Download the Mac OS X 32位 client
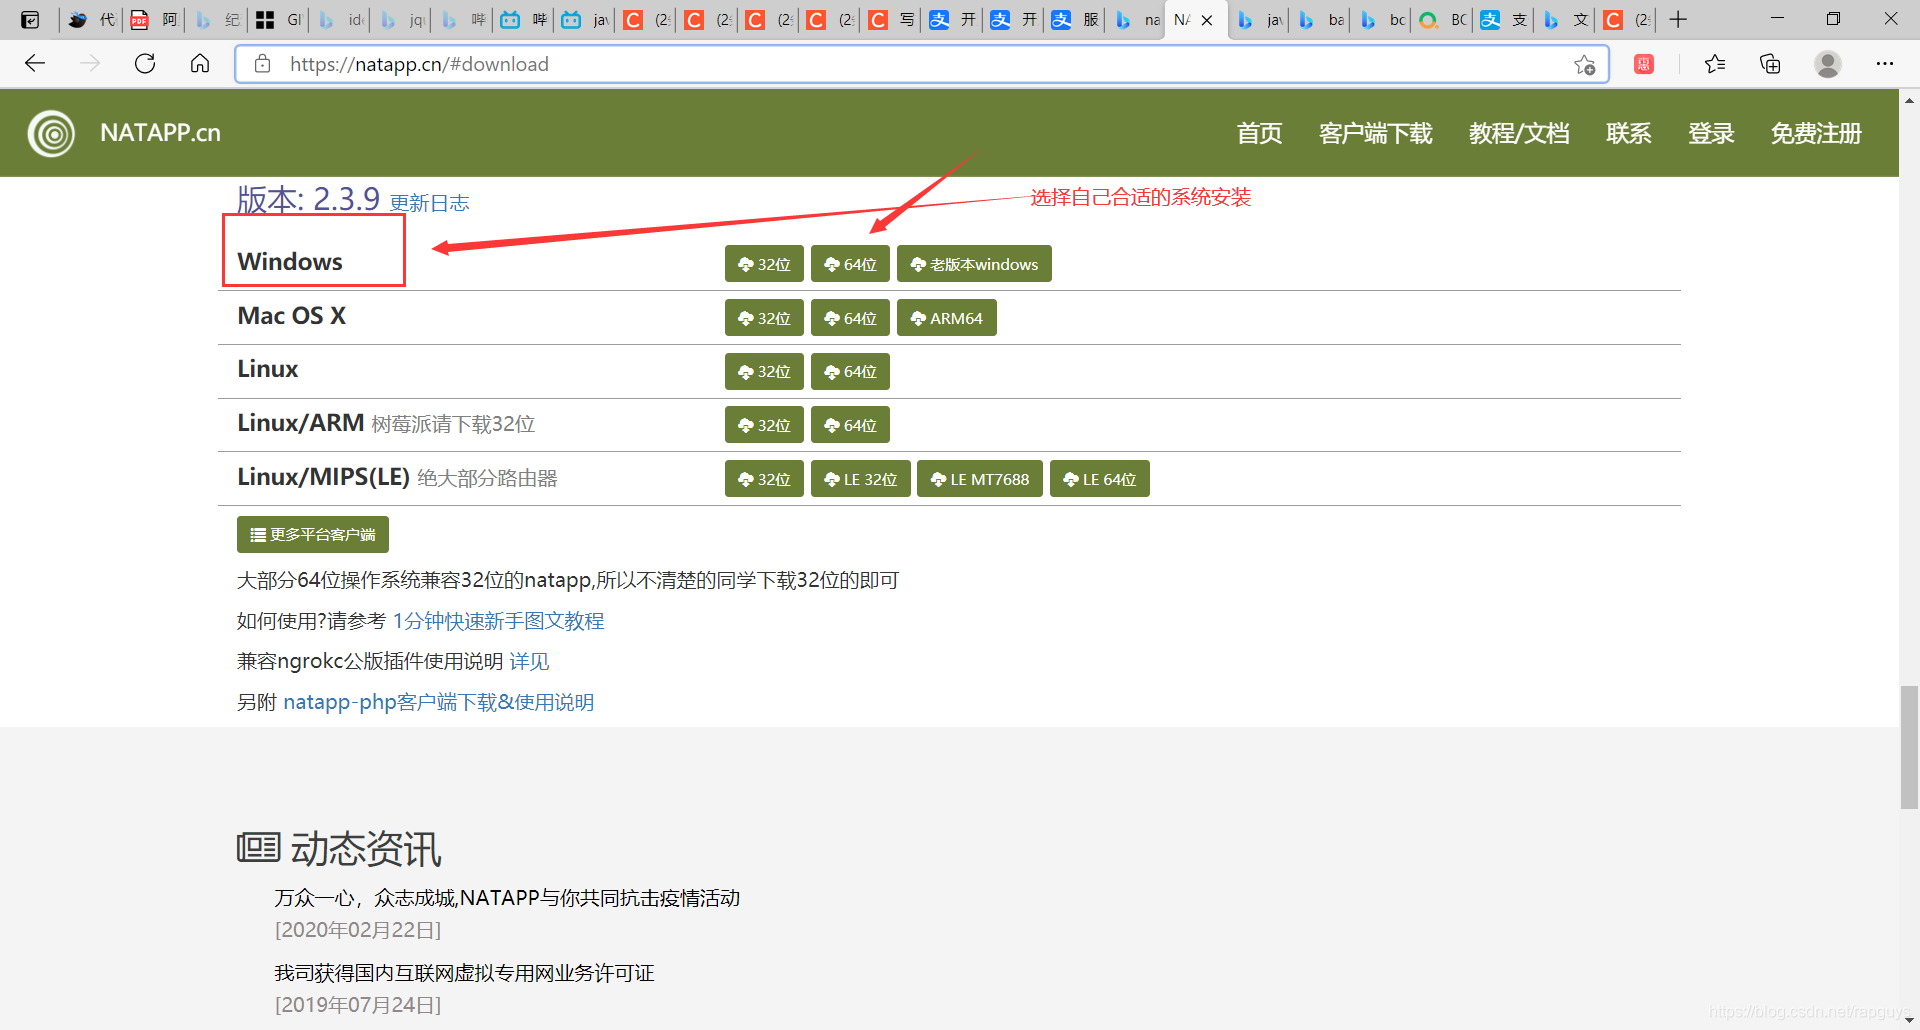The image size is (1920, 1030). pos(764,318)
